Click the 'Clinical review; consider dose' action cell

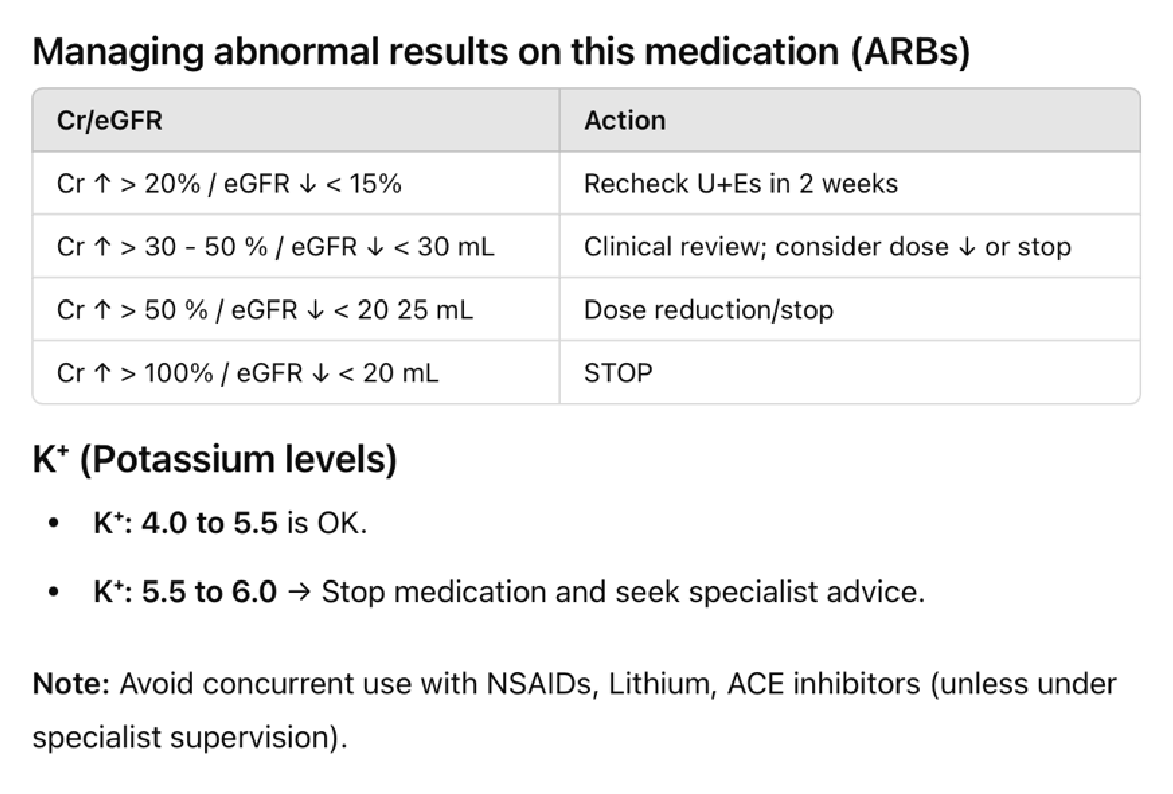coord(827,247)
